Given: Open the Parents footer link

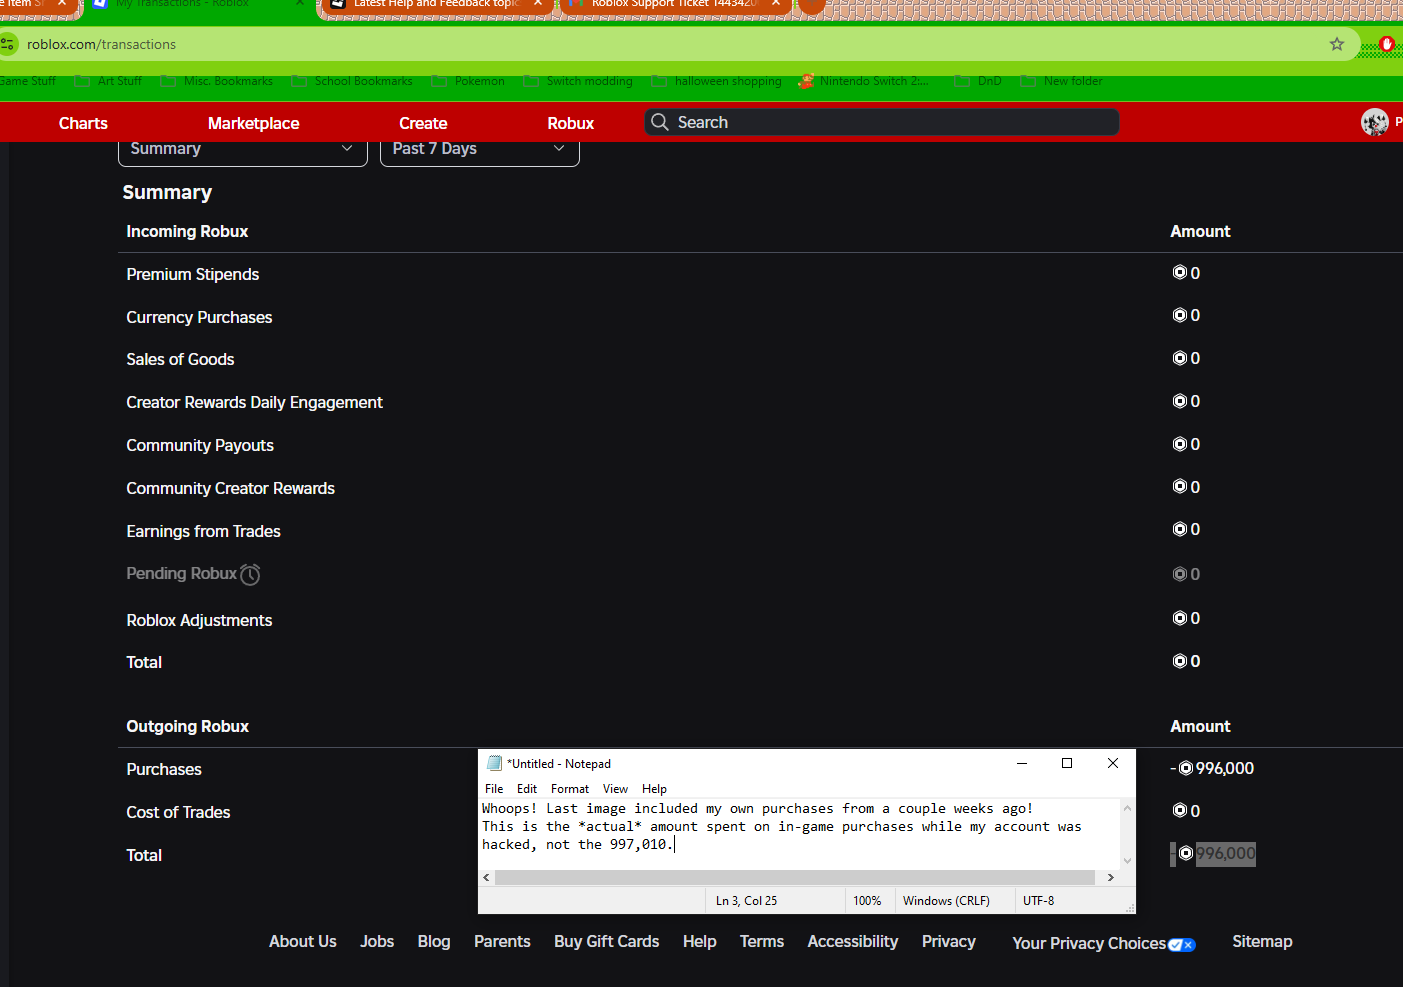Looking at the screenshot, I should click(x=502, y=942).
